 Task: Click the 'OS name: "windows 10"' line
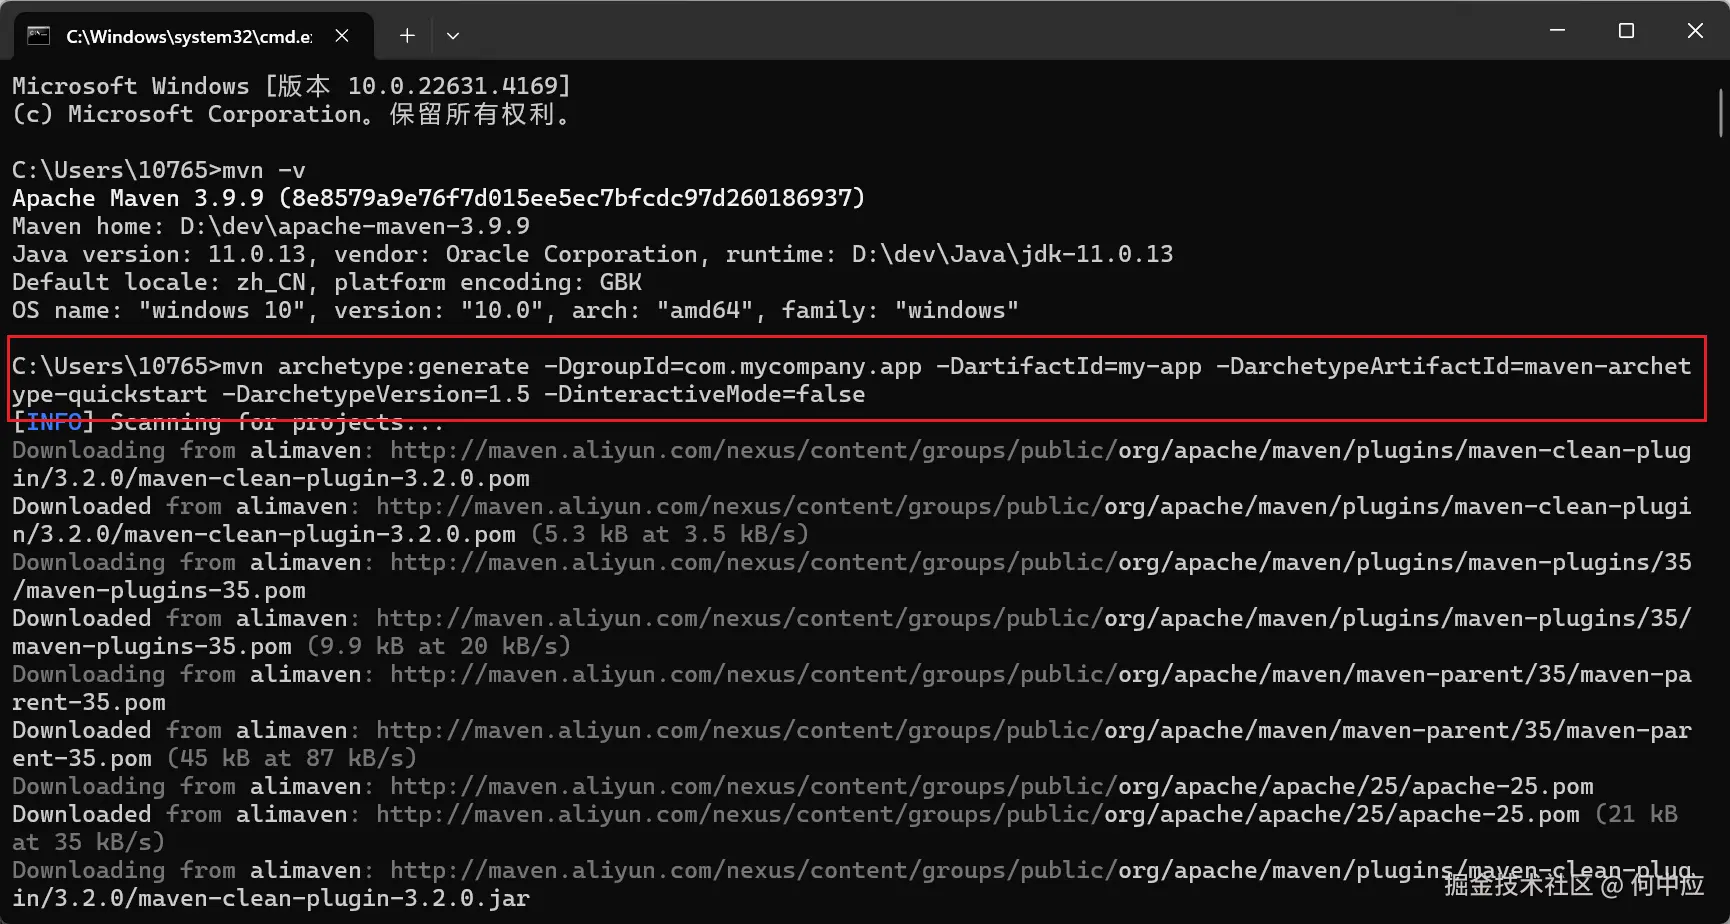tap(515, 310)
